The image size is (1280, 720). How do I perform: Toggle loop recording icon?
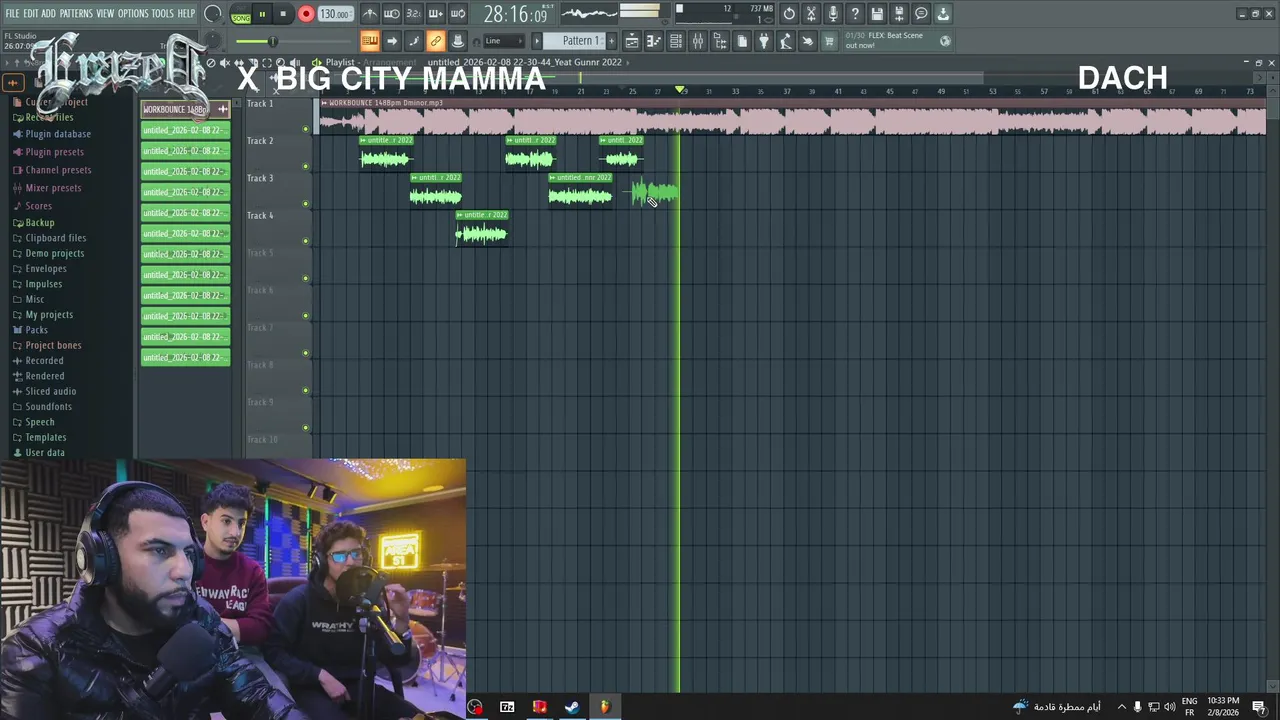pos(458,14)
